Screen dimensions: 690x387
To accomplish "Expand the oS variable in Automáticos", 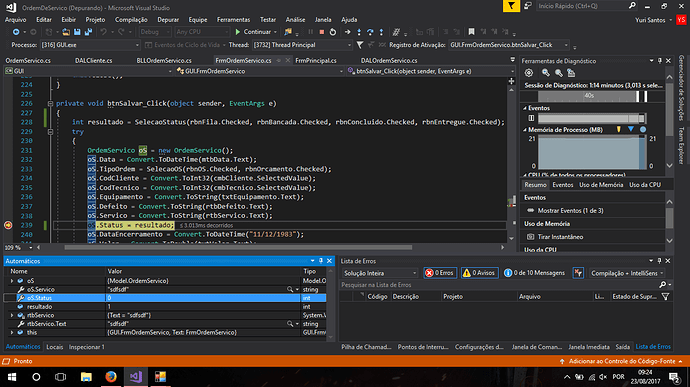I will [x=11, y=280].
